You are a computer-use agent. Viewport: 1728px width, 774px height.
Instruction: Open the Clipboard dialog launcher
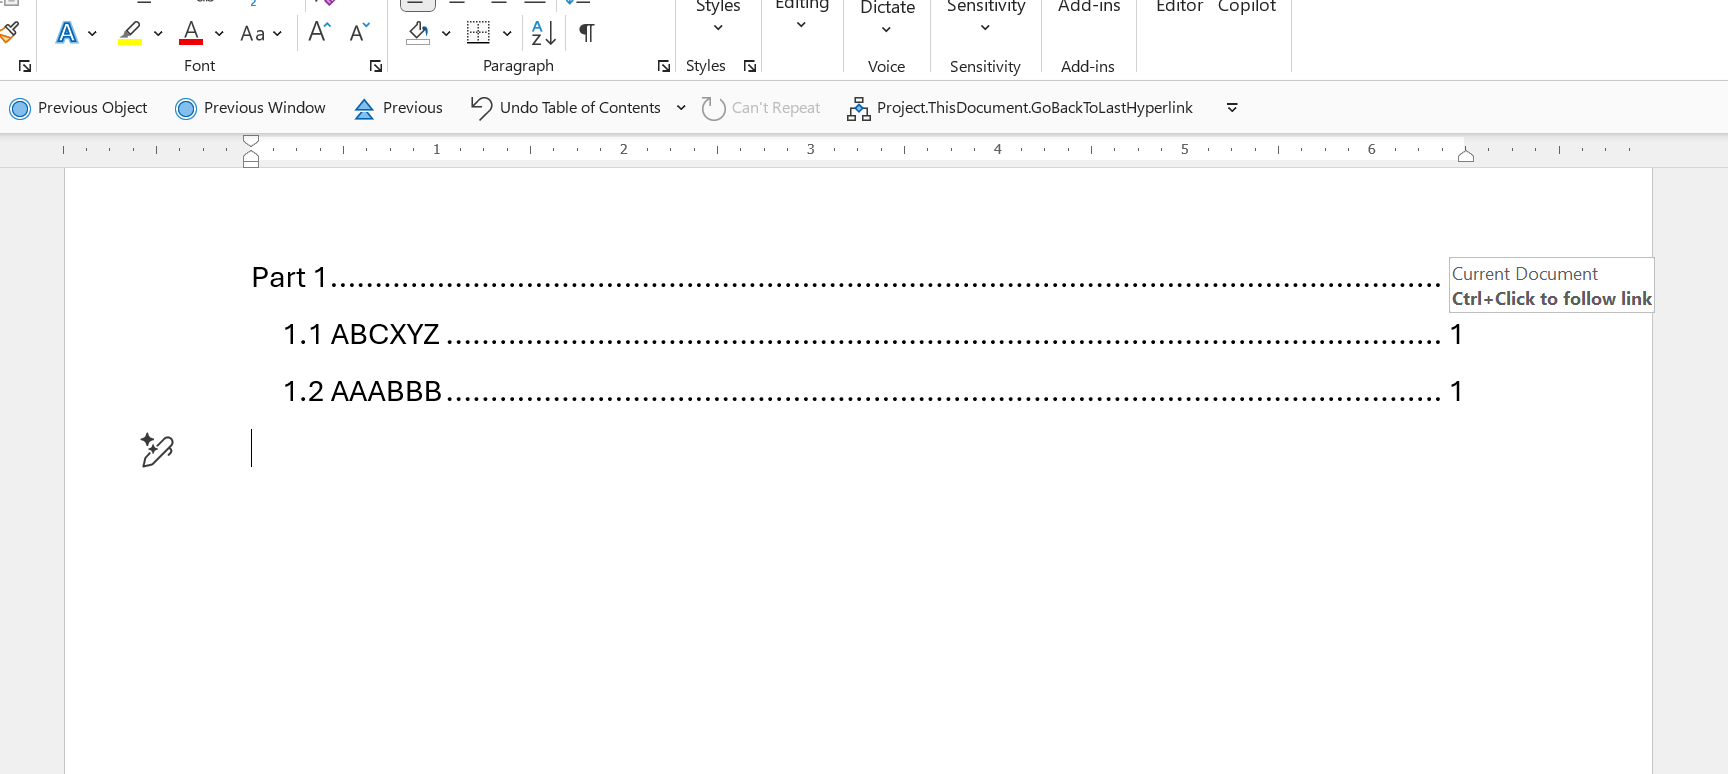coord(25,66)
